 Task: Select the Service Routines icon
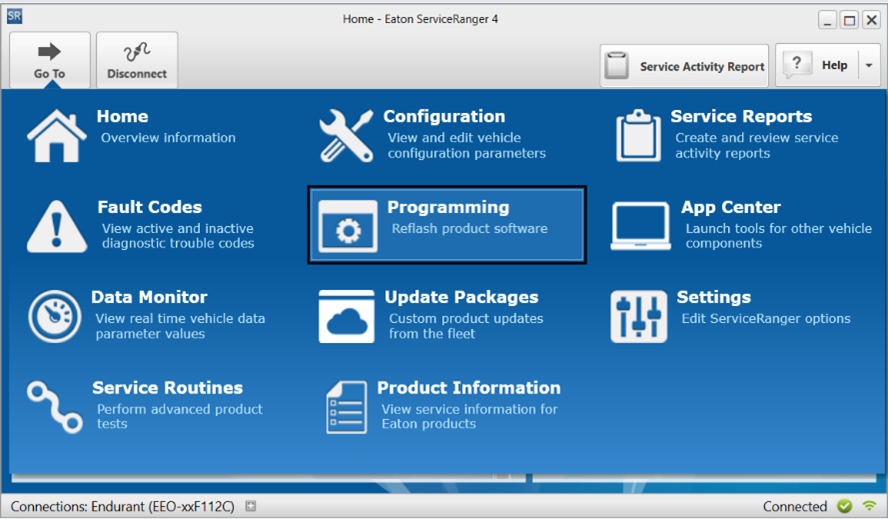click(x=55, y=406)
